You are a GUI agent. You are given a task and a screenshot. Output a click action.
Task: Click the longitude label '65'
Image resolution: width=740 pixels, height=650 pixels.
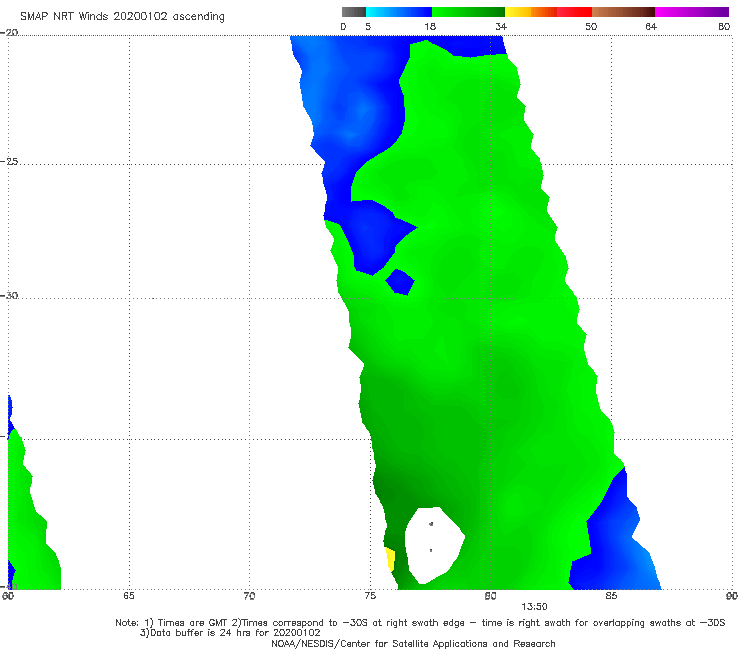tap(129, 596)
